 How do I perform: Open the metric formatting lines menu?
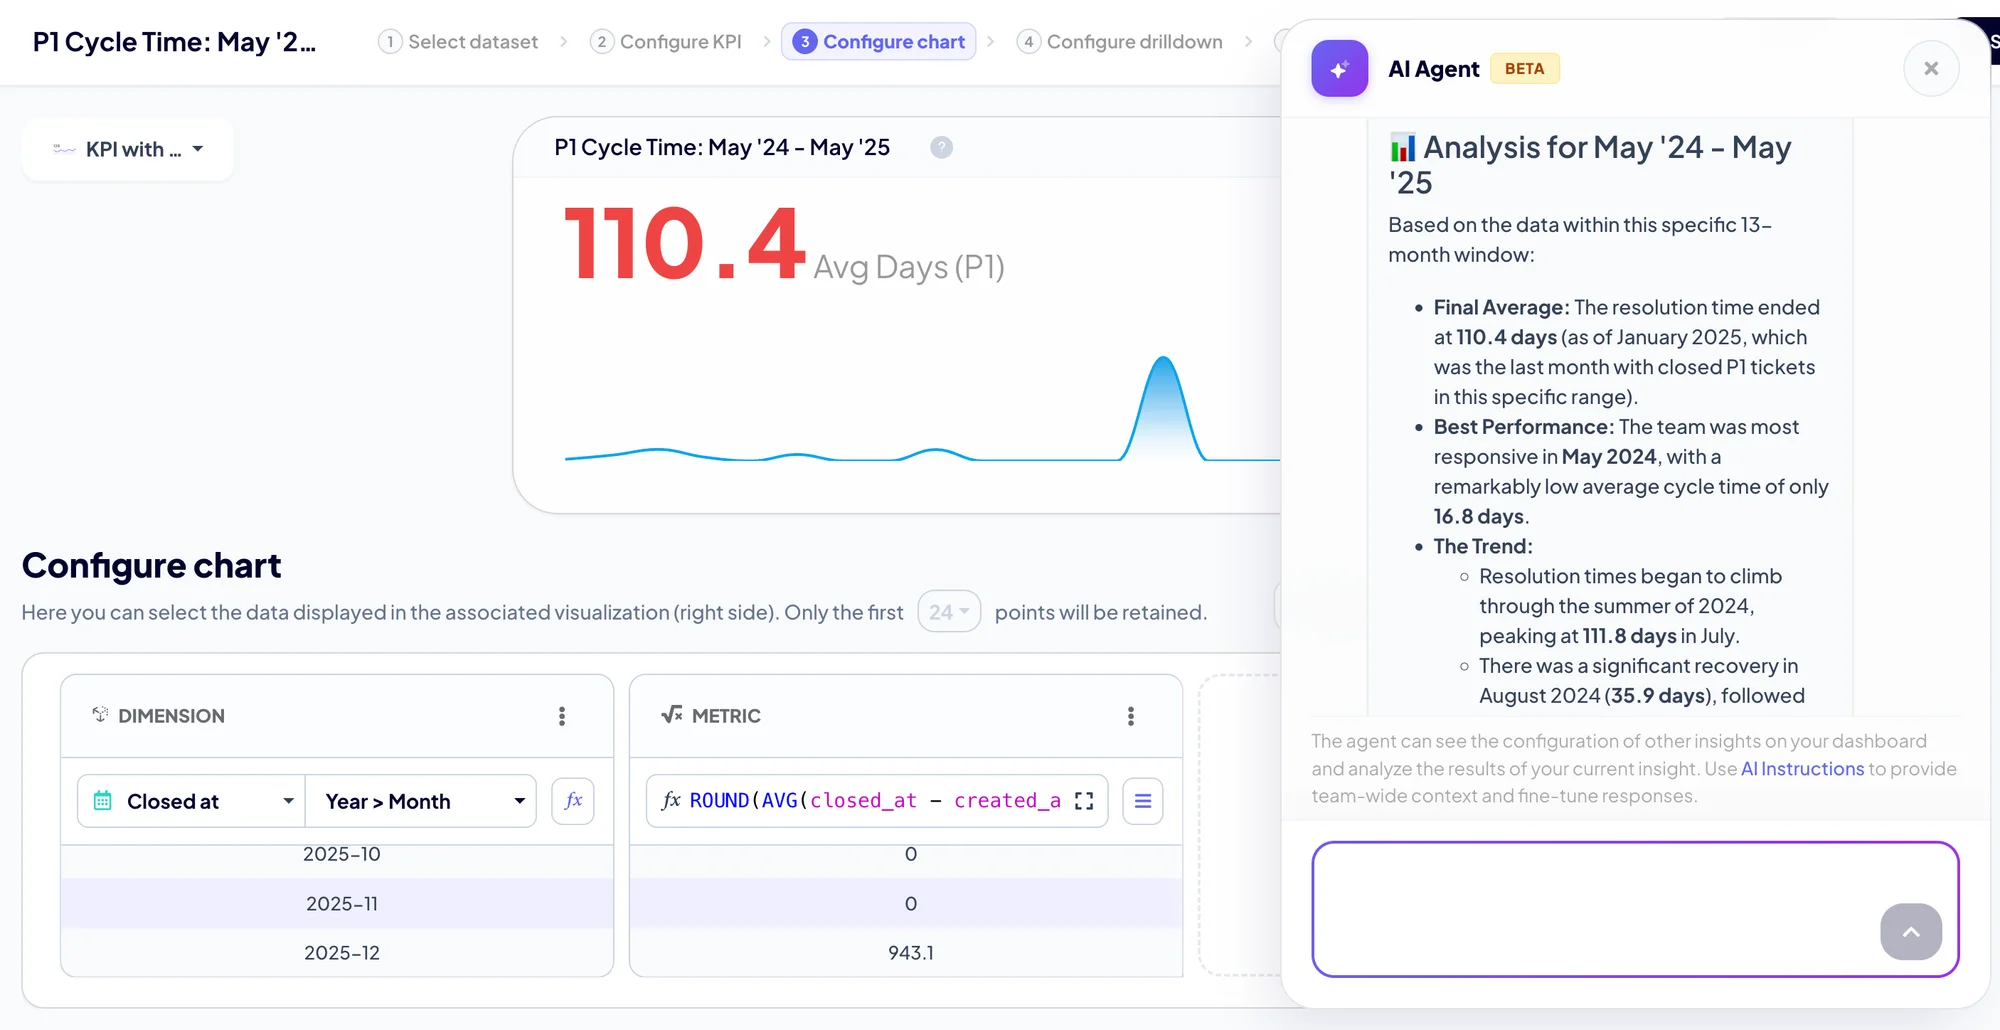point(1143,801)
